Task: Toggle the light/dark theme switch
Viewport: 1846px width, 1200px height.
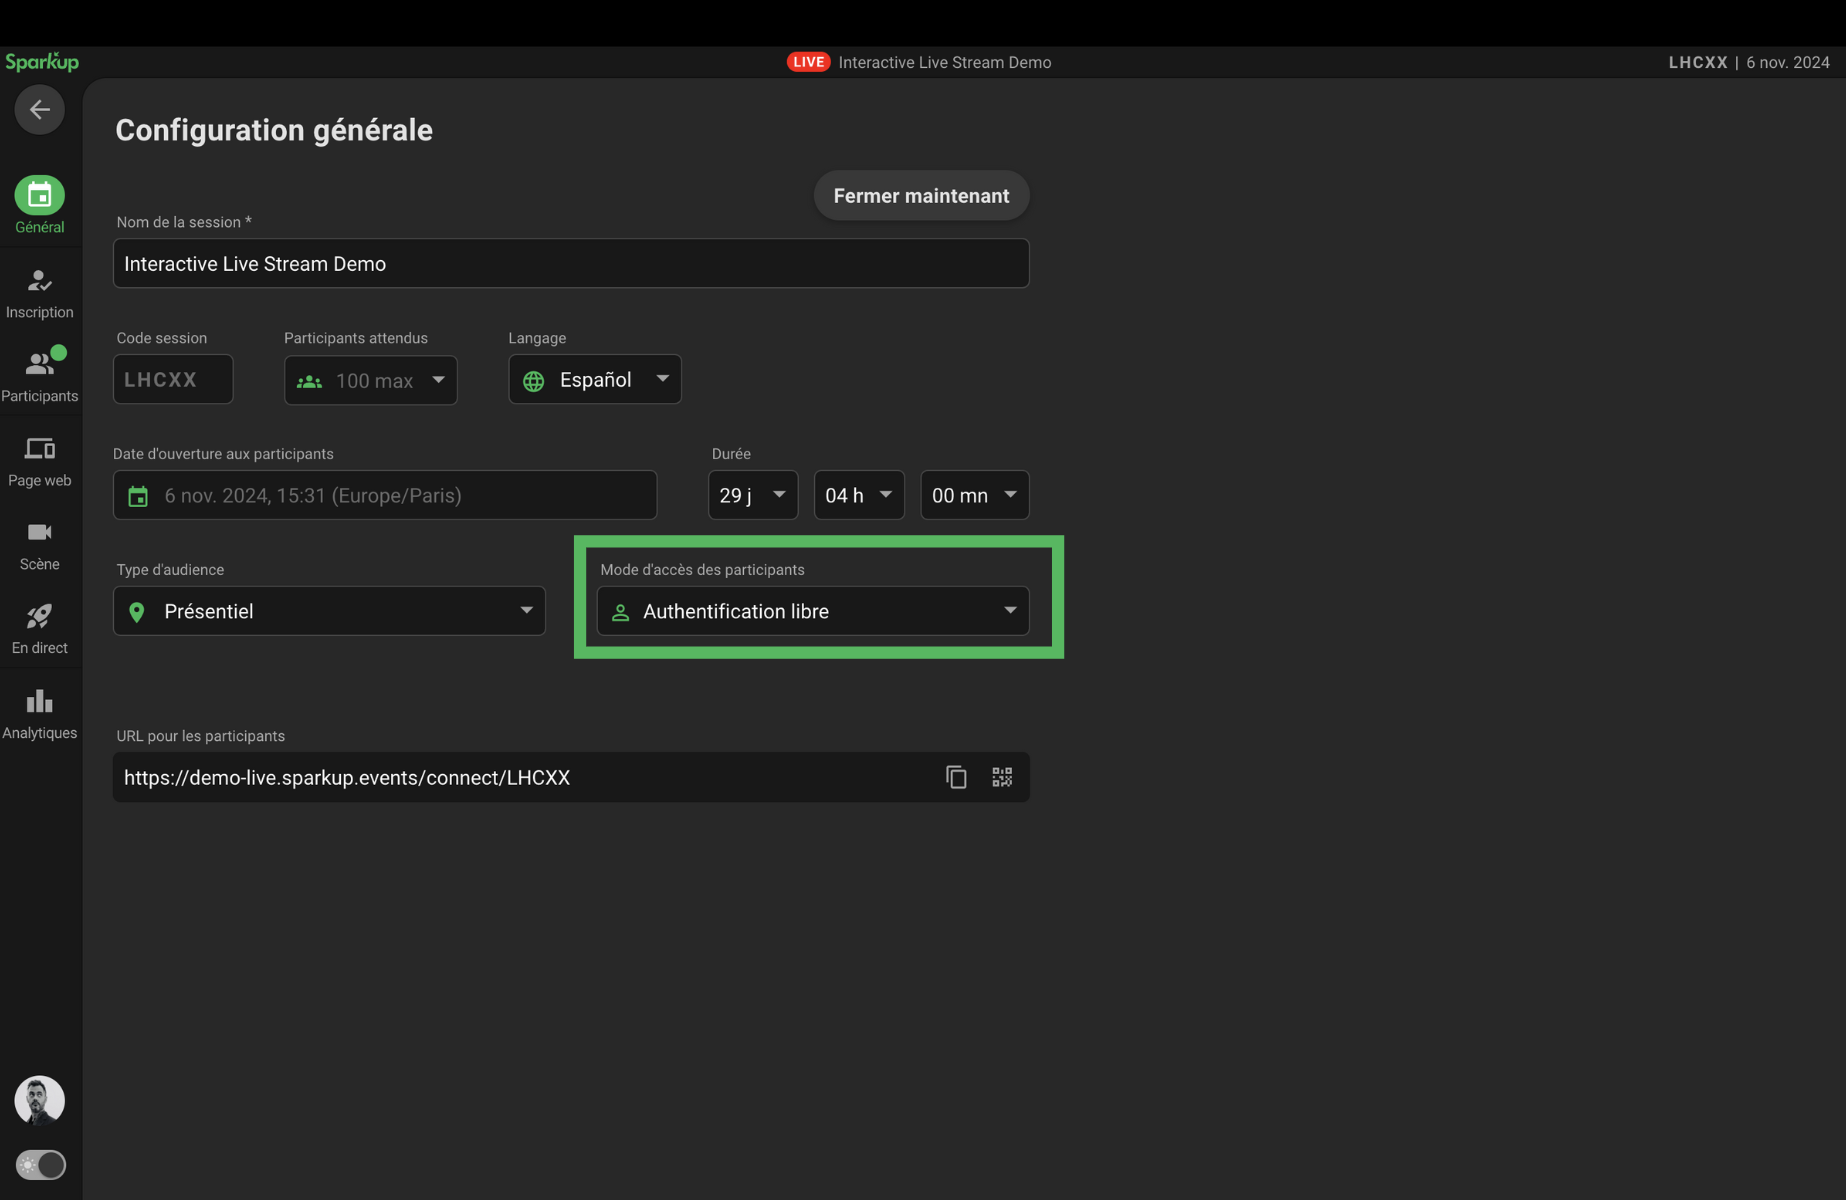Action: pos(40,1165)
